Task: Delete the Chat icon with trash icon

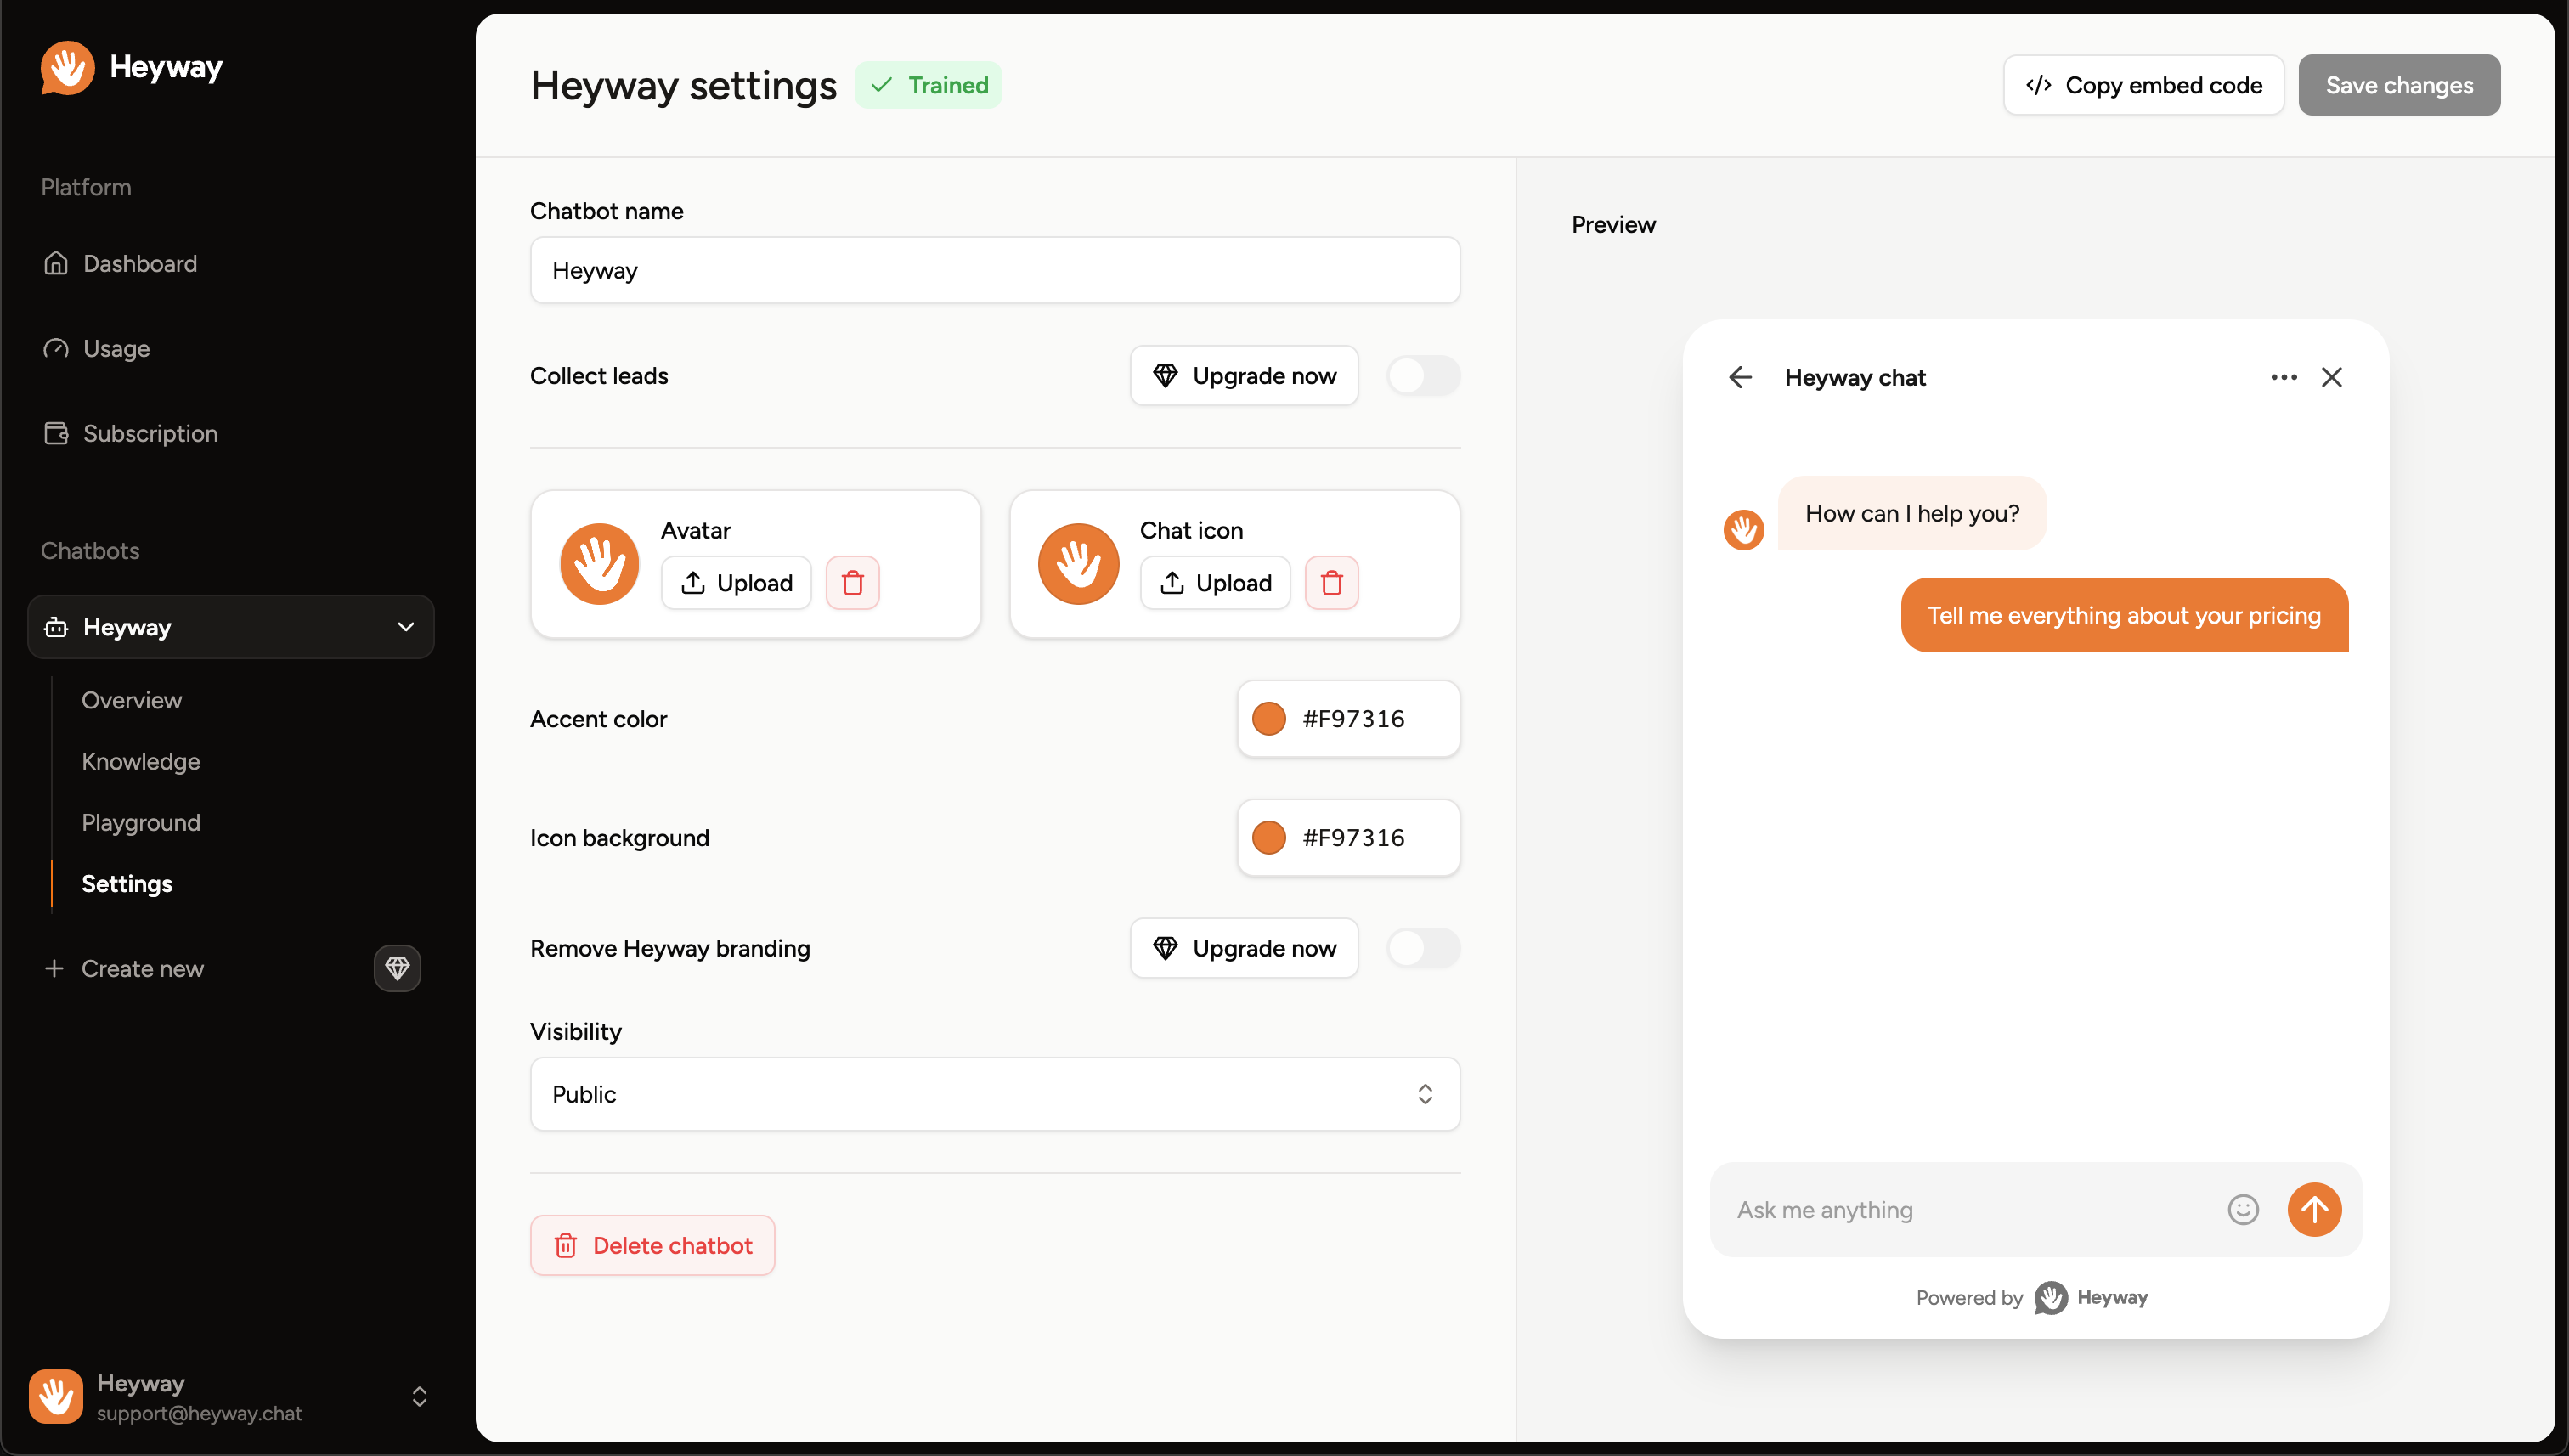Action: pyautogui.click(x=1331, y=583)
